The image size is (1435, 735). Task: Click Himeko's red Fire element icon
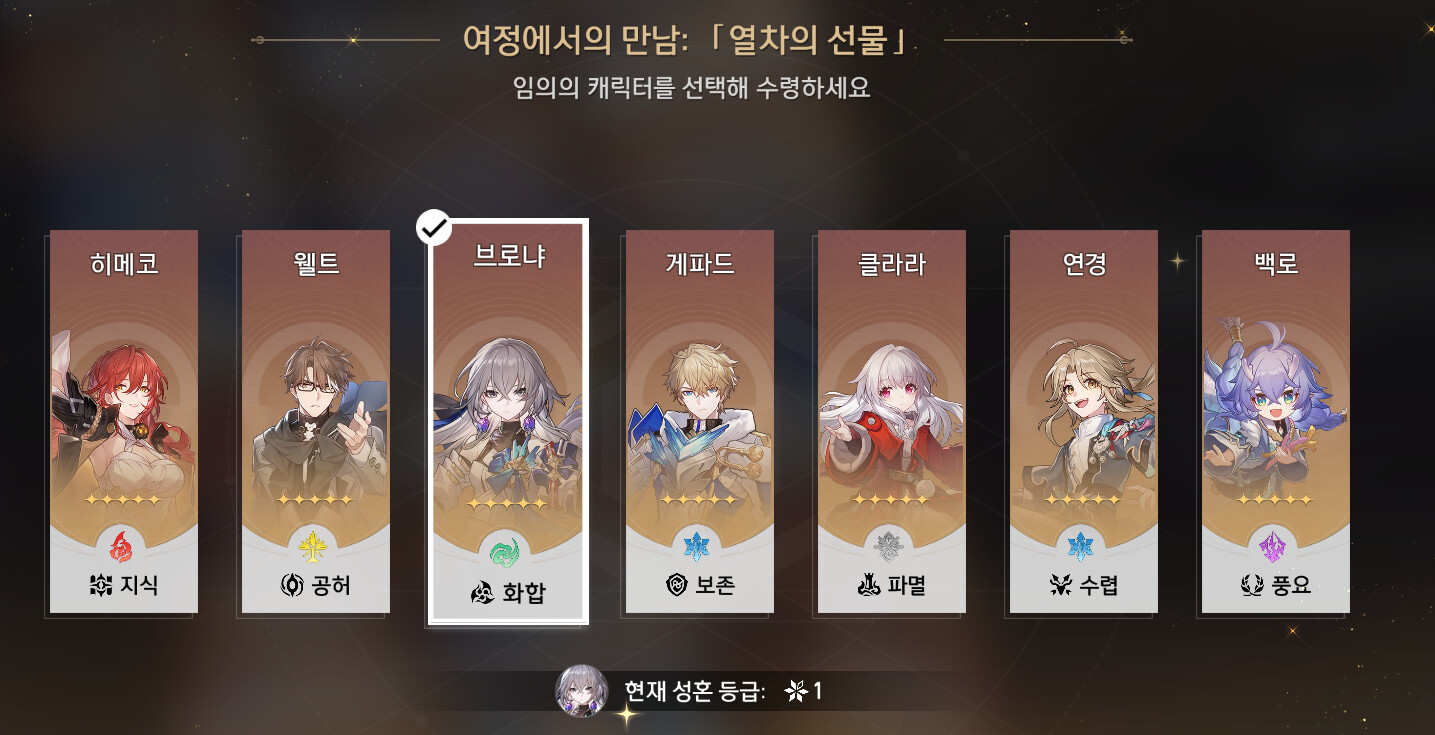[x=124, y=546]
